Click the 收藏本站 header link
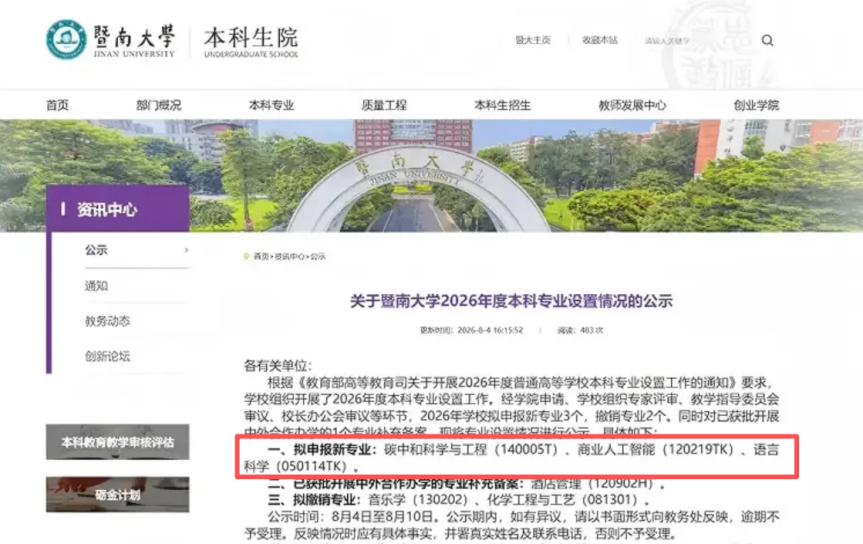Screen dimensions: 863x544 tap(600, 40)
